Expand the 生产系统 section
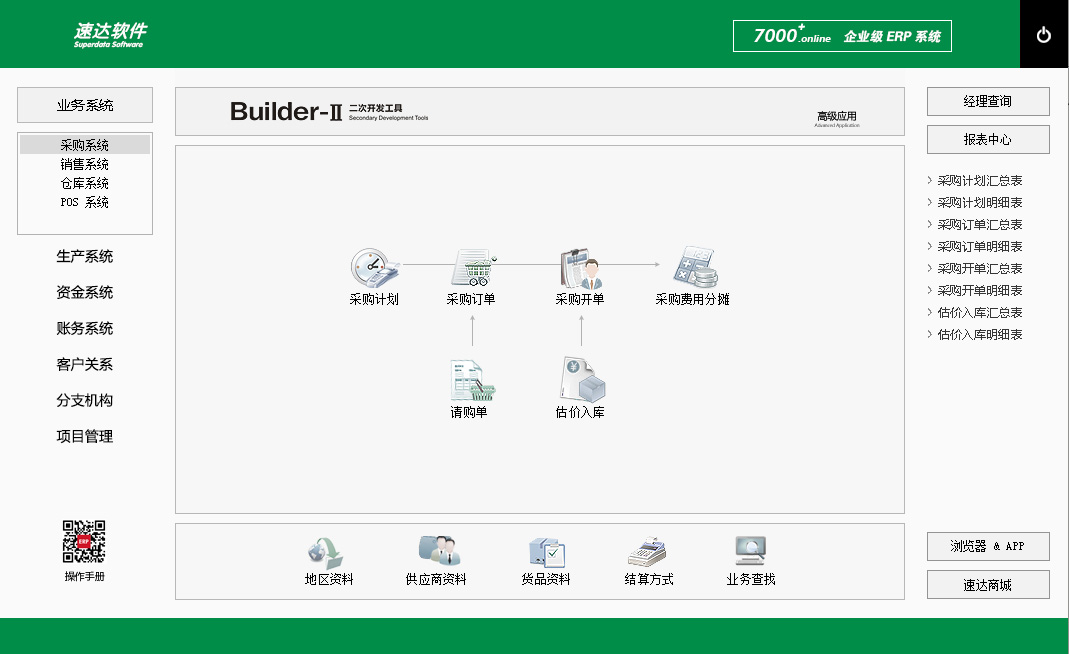 [85, 257]
